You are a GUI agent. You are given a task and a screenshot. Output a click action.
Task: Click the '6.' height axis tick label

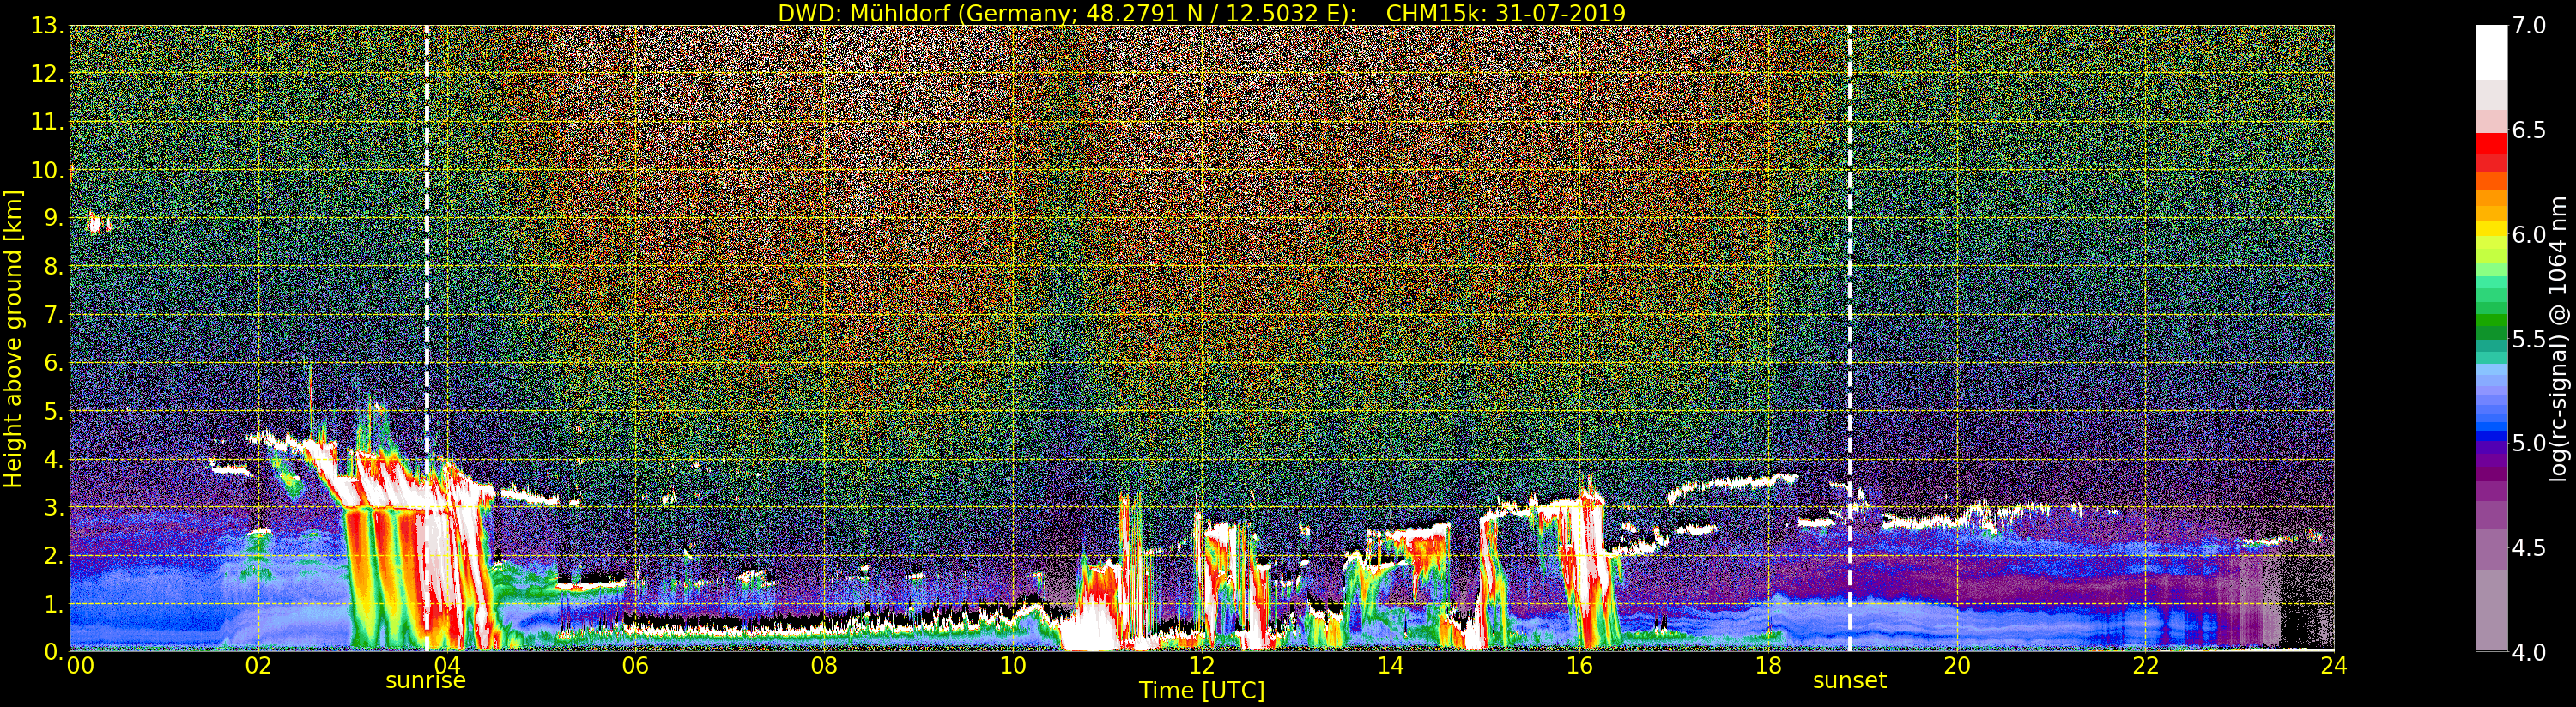coord(53,363)
